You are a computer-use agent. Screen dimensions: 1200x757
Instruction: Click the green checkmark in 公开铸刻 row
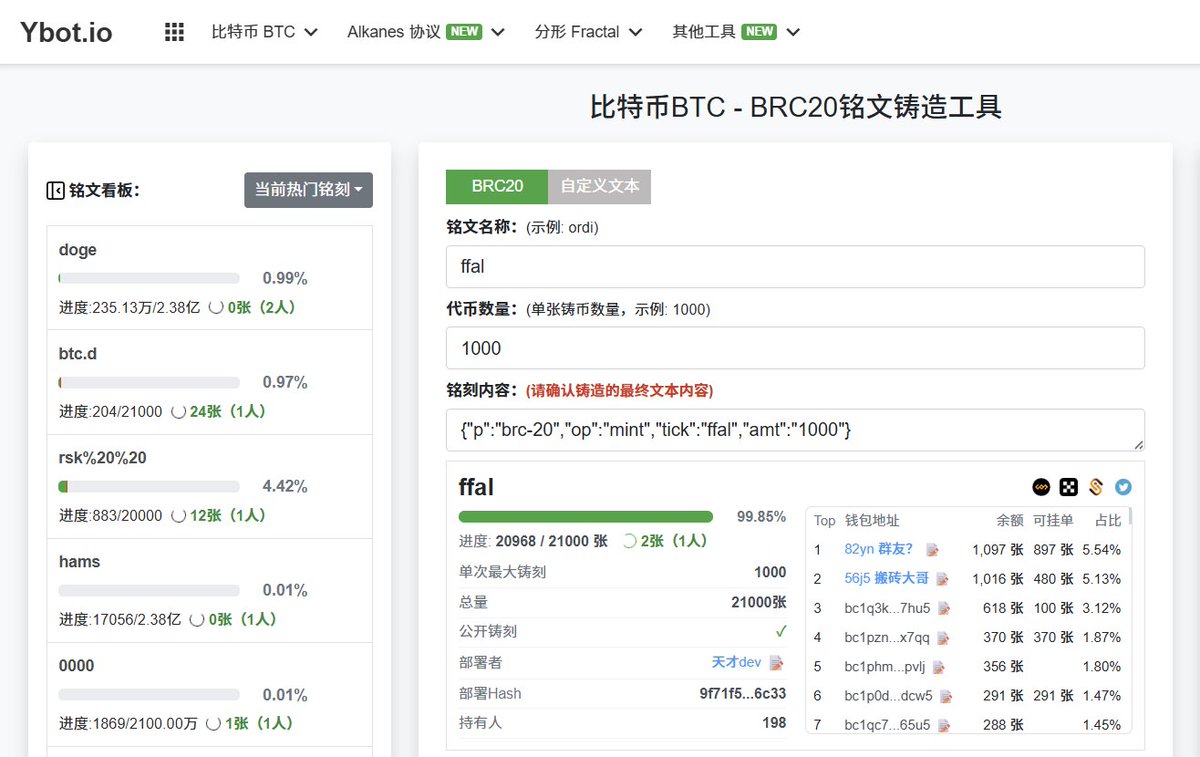pyautogui.click(x=781, y=632)
